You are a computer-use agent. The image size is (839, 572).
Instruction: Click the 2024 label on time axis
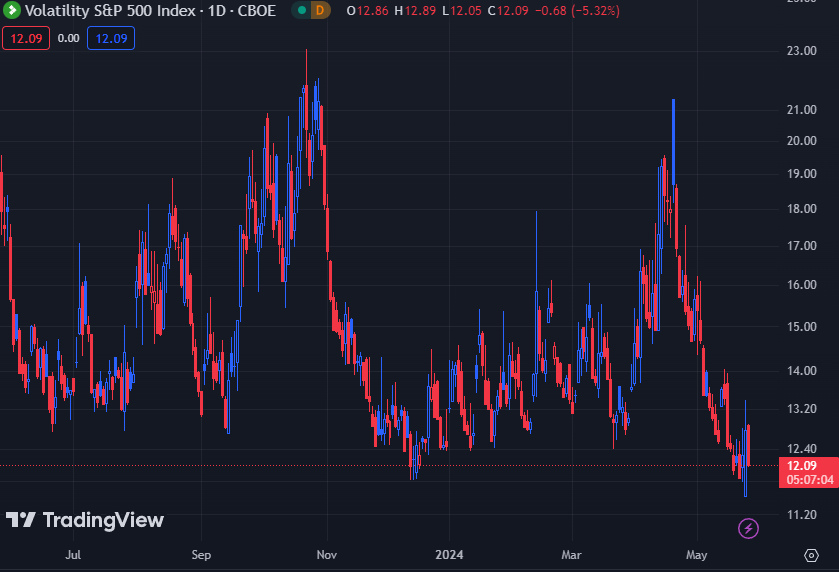click(x=449, y=555)
